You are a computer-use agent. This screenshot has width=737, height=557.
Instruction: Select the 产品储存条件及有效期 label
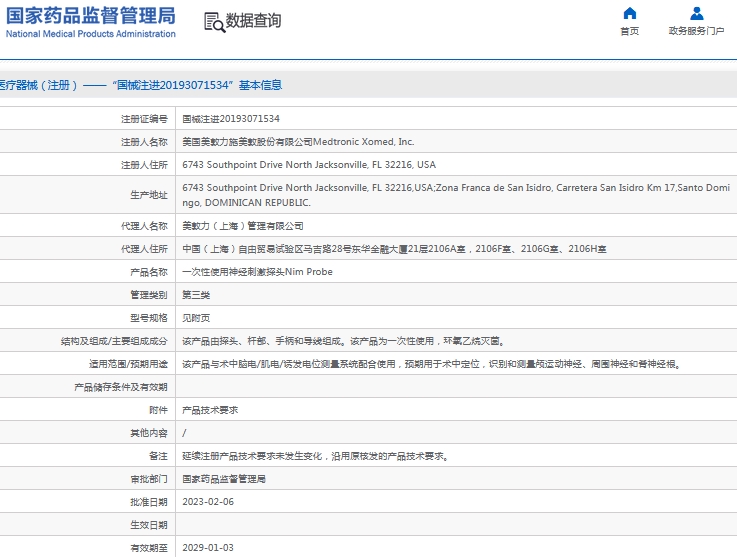(121, 387)
